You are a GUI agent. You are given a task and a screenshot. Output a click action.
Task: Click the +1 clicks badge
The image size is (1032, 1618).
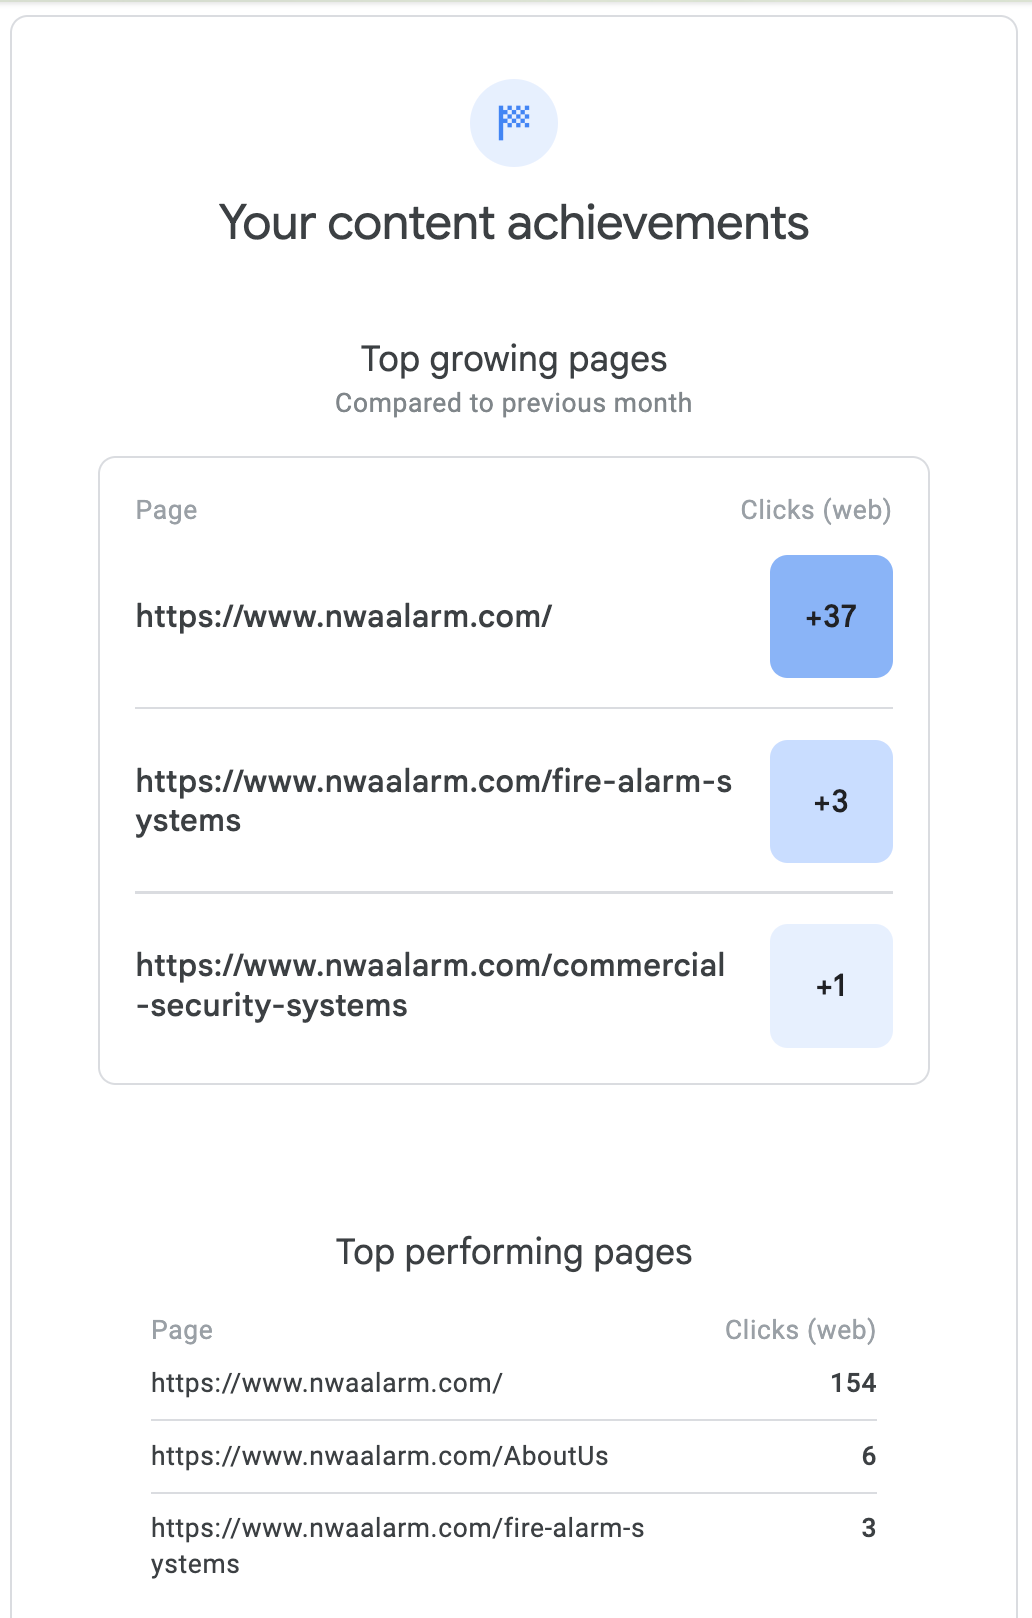(831, 986)
